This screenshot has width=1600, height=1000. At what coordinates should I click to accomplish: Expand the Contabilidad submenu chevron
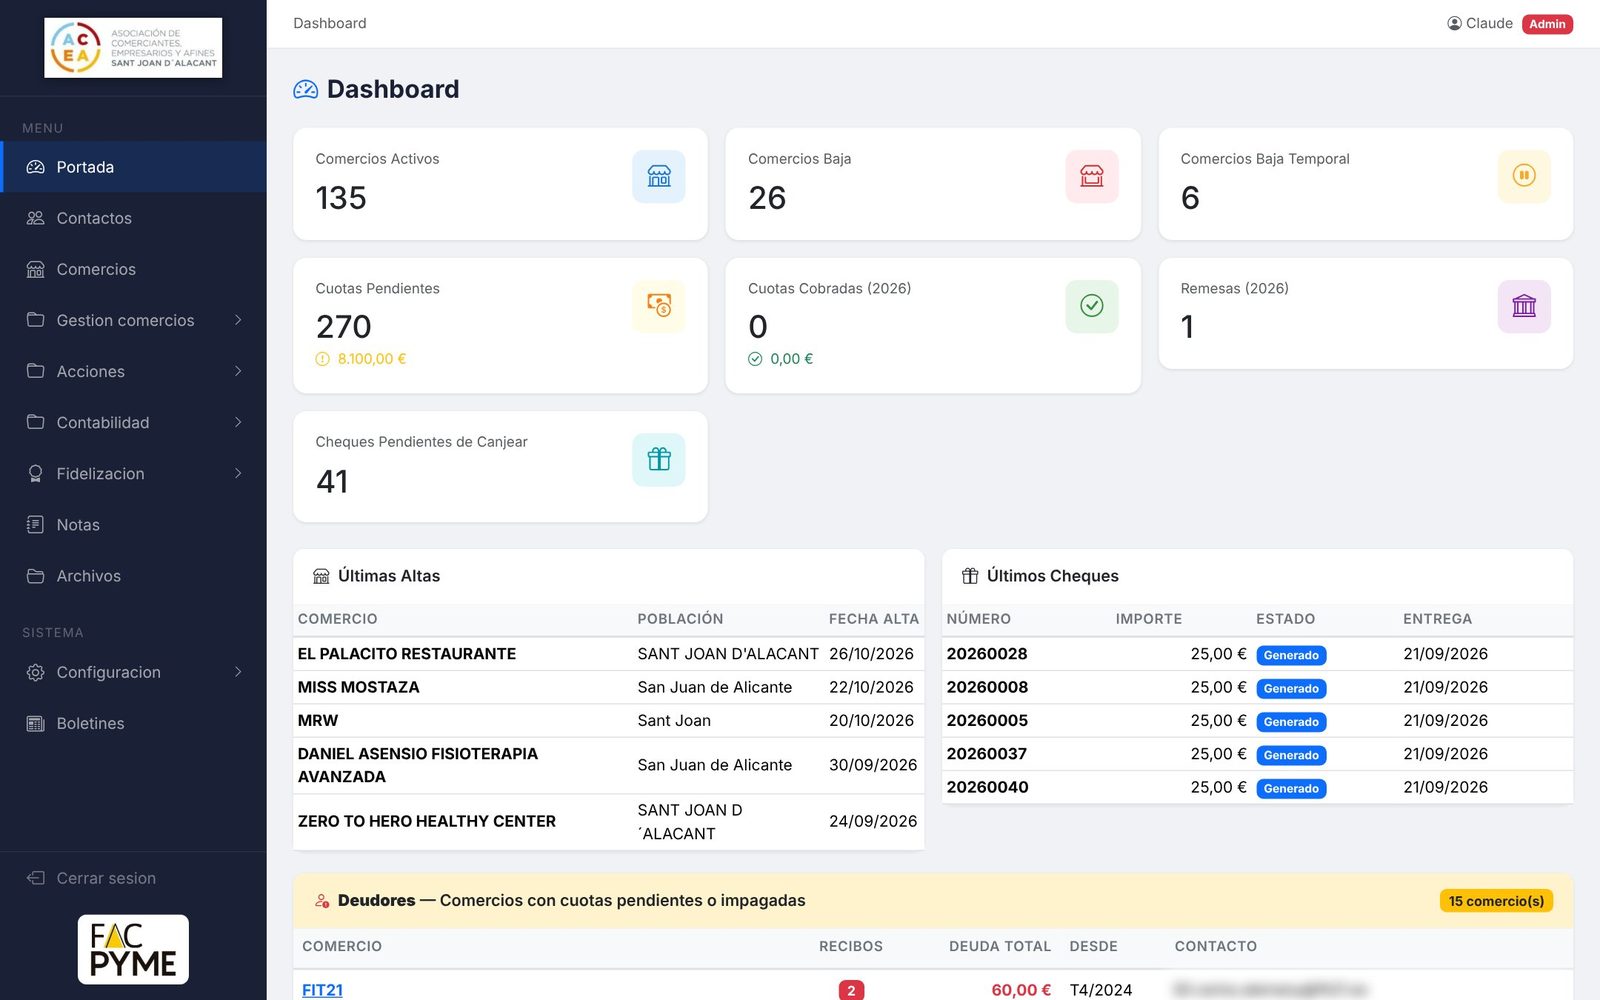238,422
